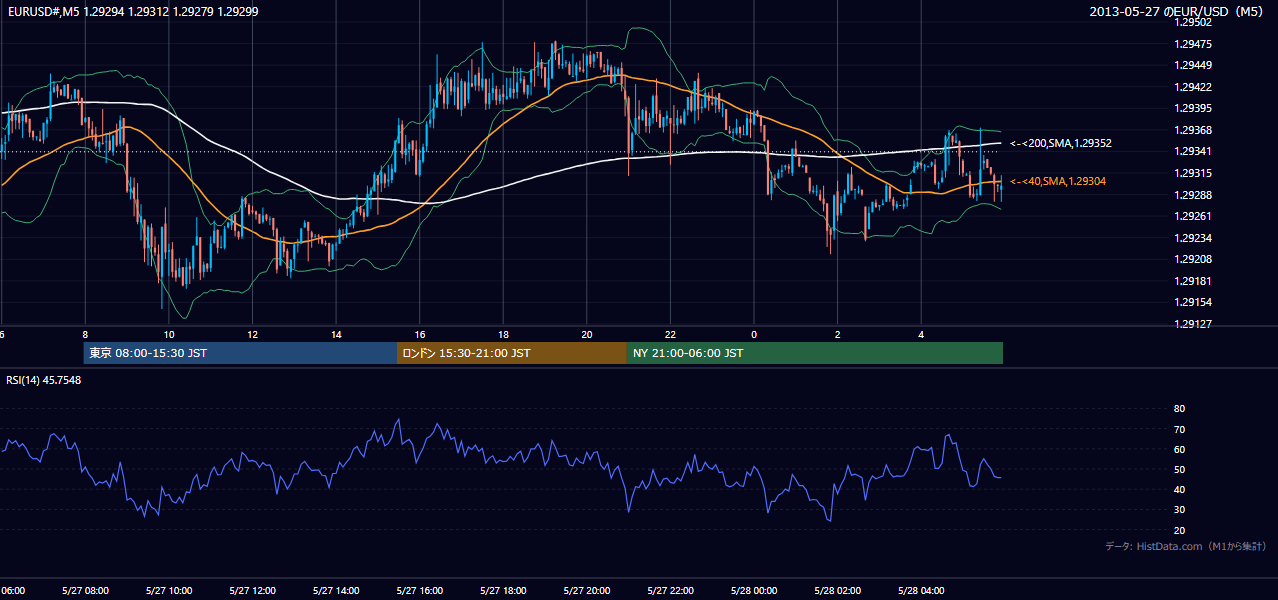Click hour tick 16 under price chart
Image resolution: width=1278 pixels, height=600 pixels.
(420, 335)
